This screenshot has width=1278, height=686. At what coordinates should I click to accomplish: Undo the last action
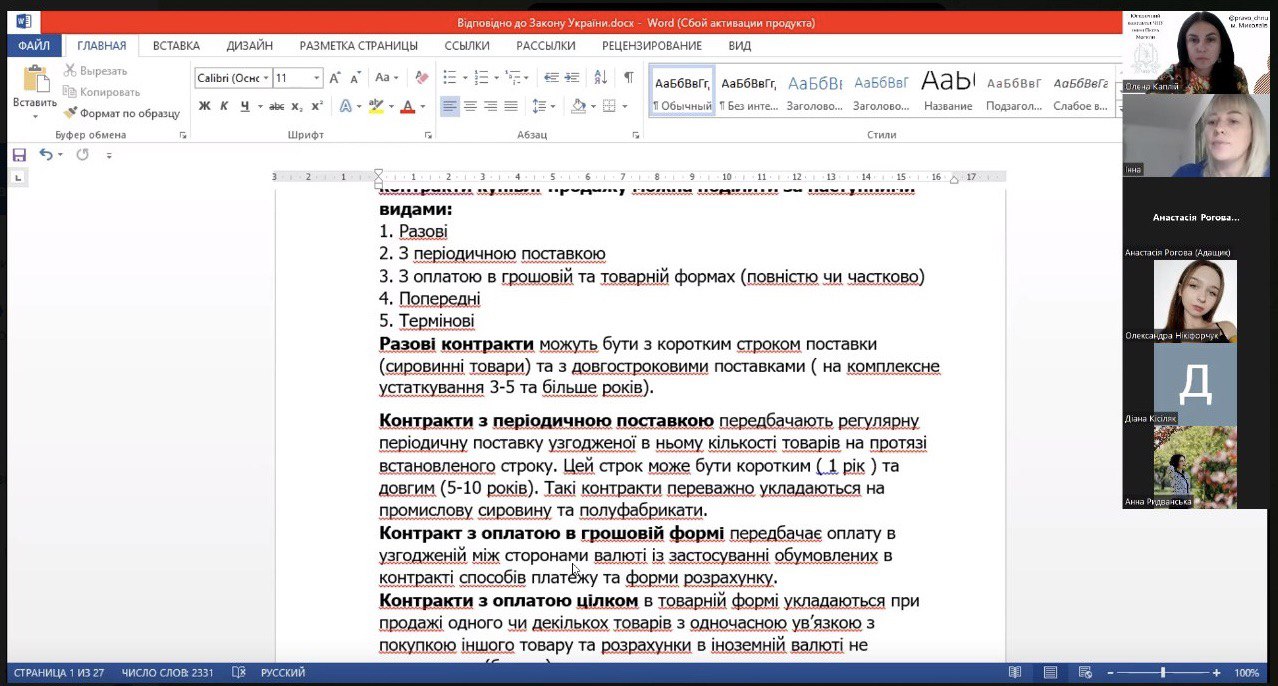click(46, 155)
